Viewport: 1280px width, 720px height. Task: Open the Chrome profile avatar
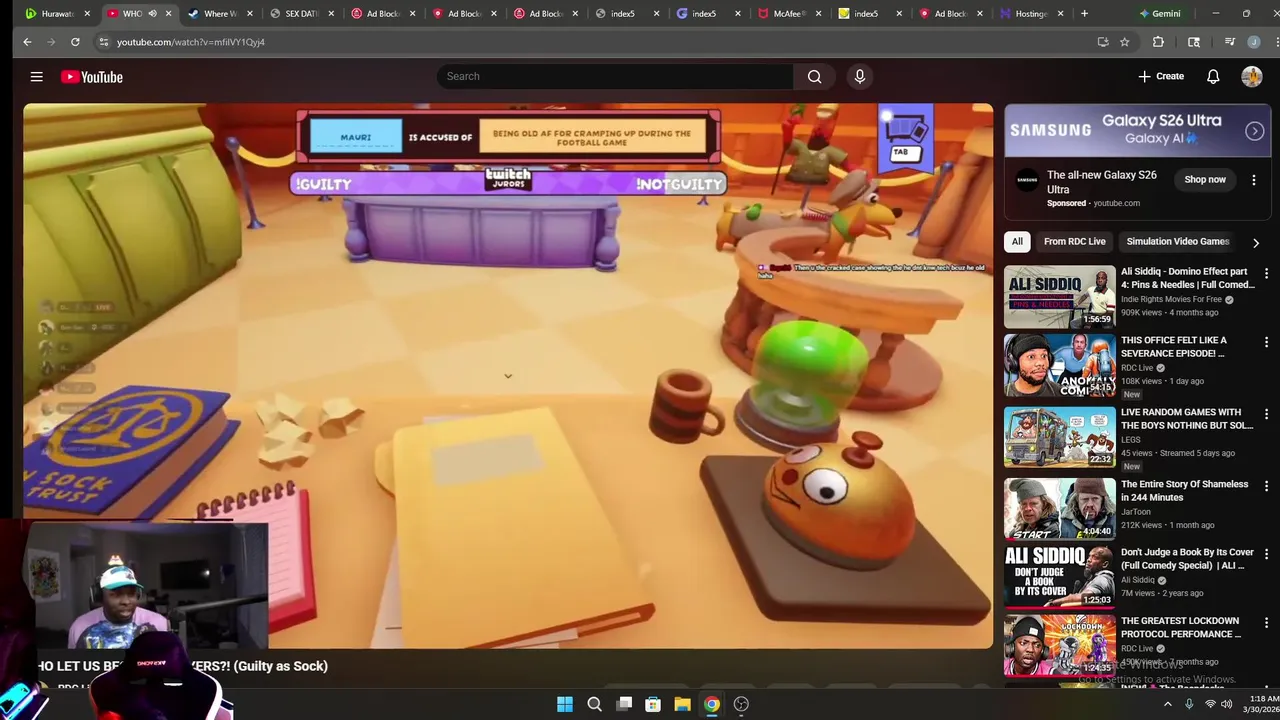click(1253, 42)
